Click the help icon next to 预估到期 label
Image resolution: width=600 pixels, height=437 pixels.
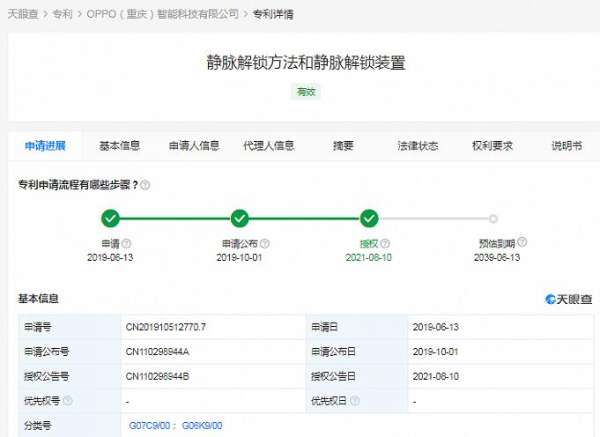click(x=522, y=242)
